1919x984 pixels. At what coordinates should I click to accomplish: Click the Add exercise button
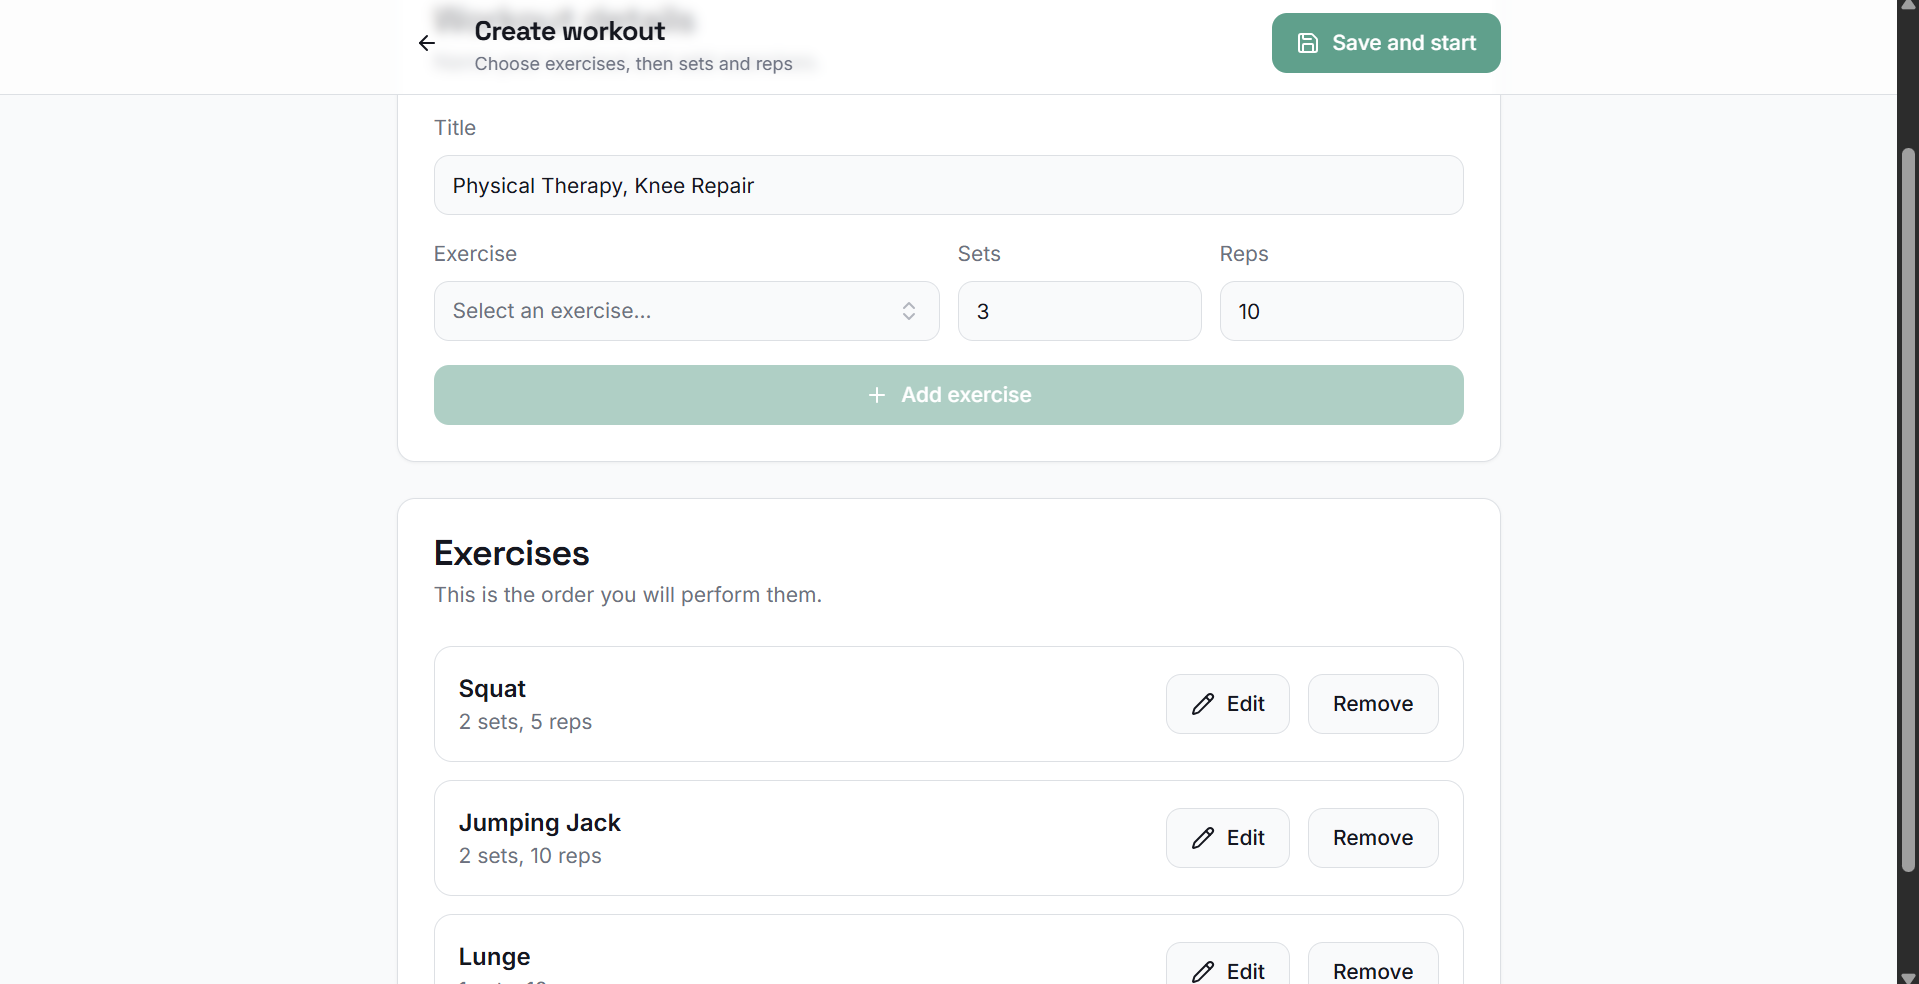(948, 395)
